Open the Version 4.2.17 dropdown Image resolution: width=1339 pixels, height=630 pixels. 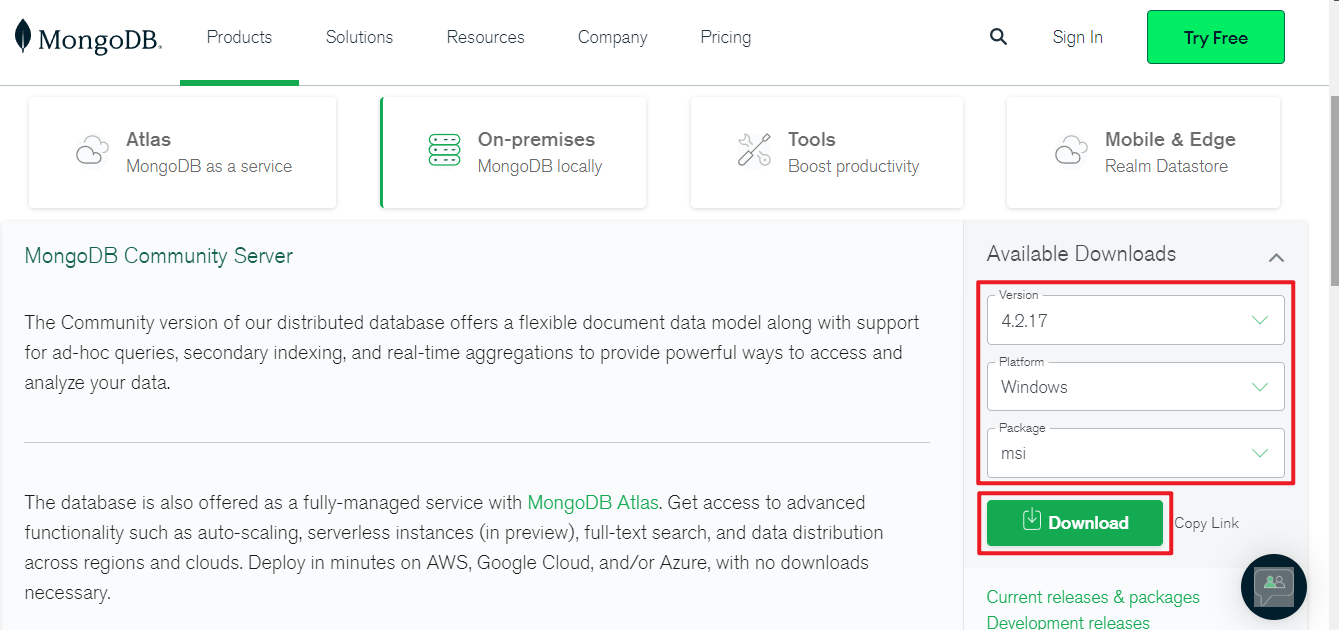coord(1135,321)
